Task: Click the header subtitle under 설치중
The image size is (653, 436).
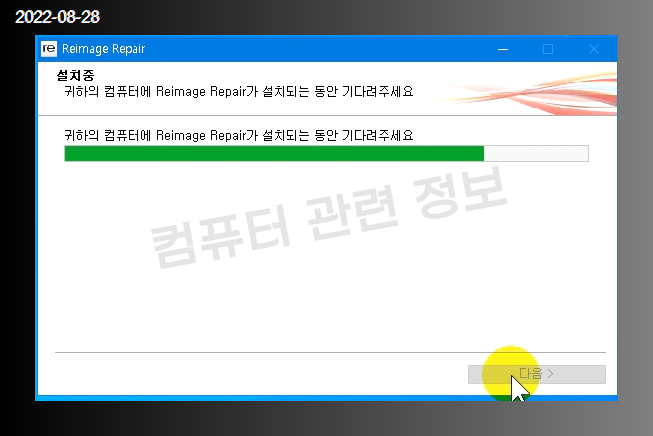Action: 239,91
